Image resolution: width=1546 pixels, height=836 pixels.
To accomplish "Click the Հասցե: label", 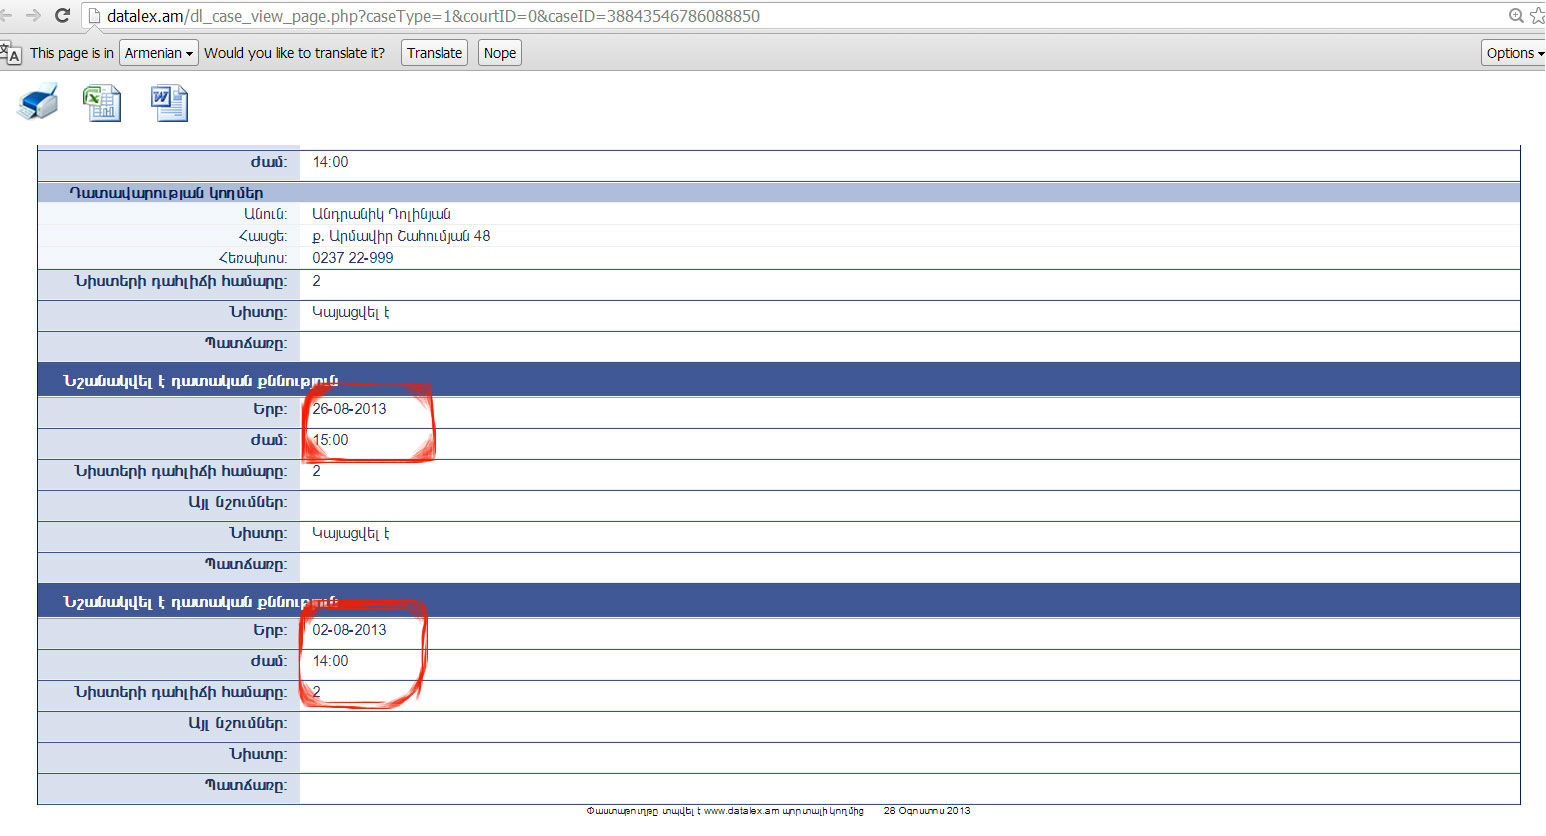I will coord(262,236).
